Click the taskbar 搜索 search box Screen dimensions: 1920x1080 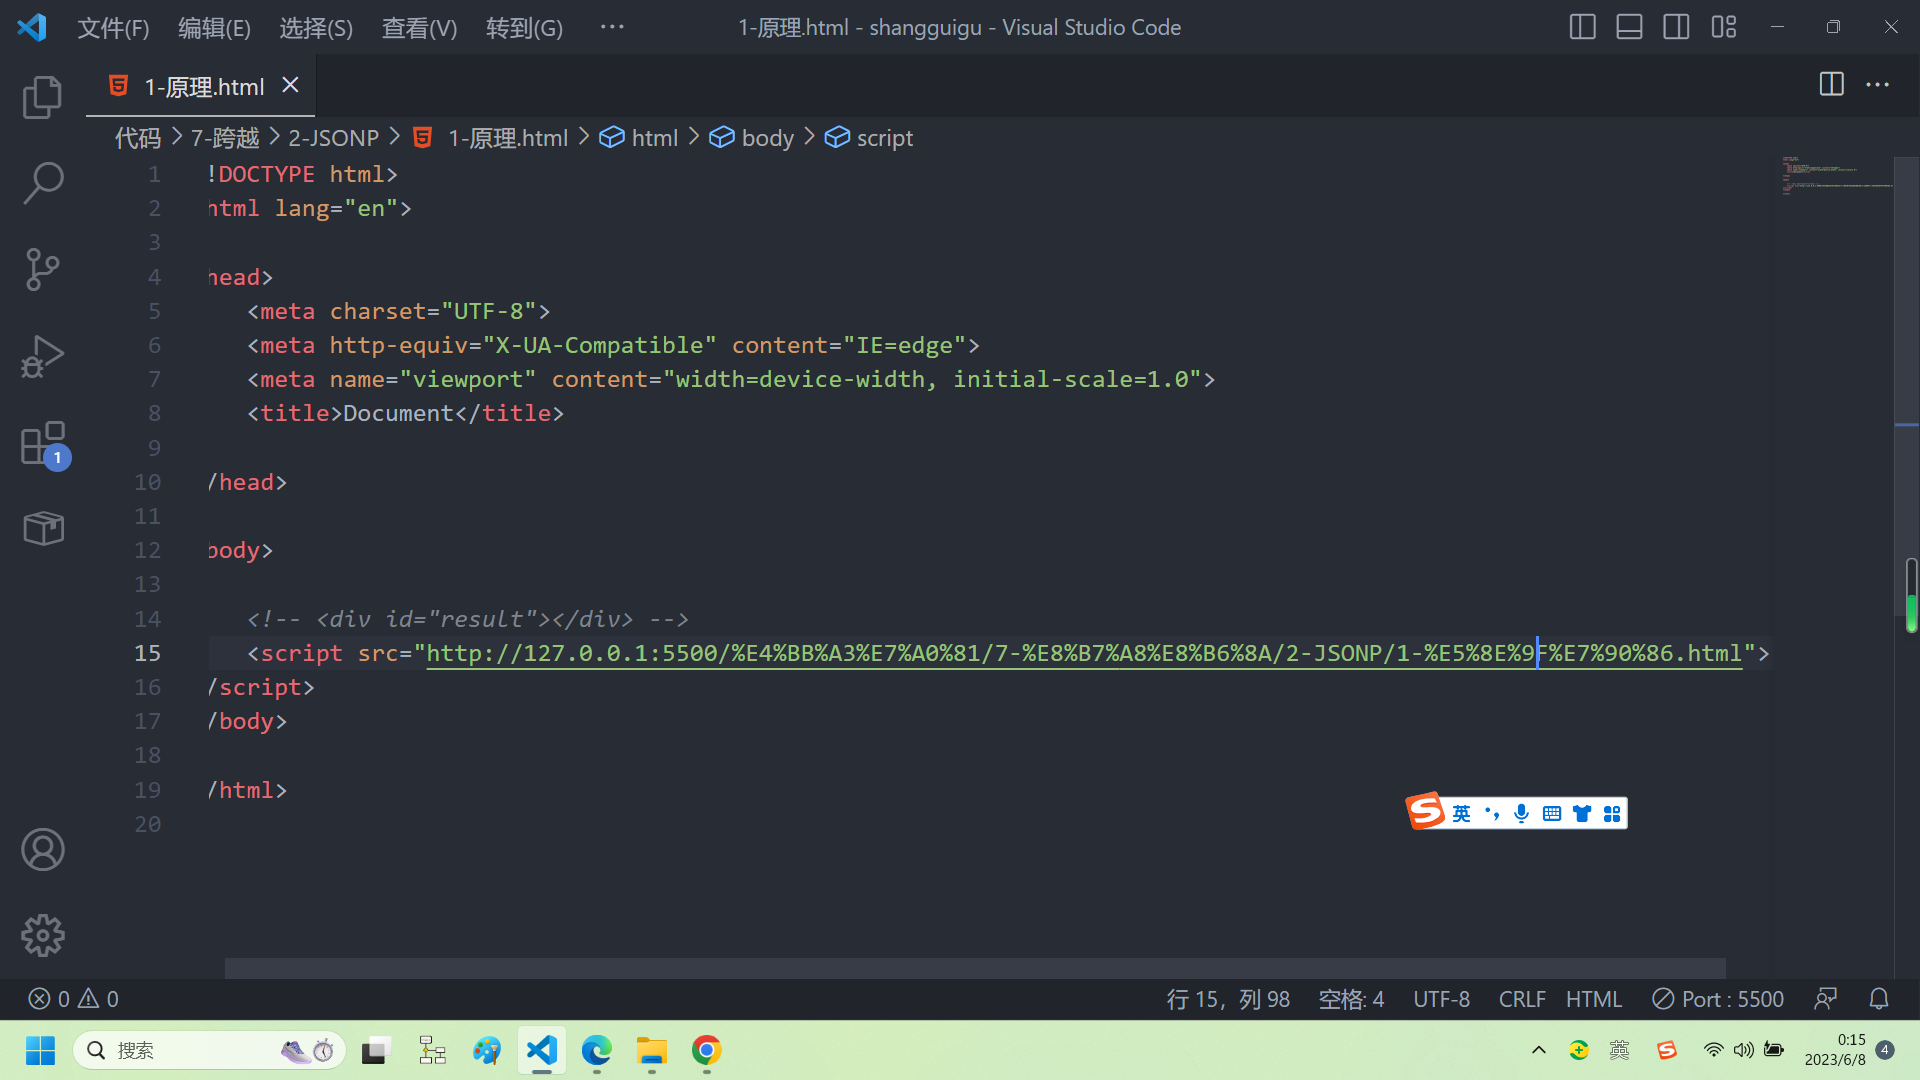210,1051
